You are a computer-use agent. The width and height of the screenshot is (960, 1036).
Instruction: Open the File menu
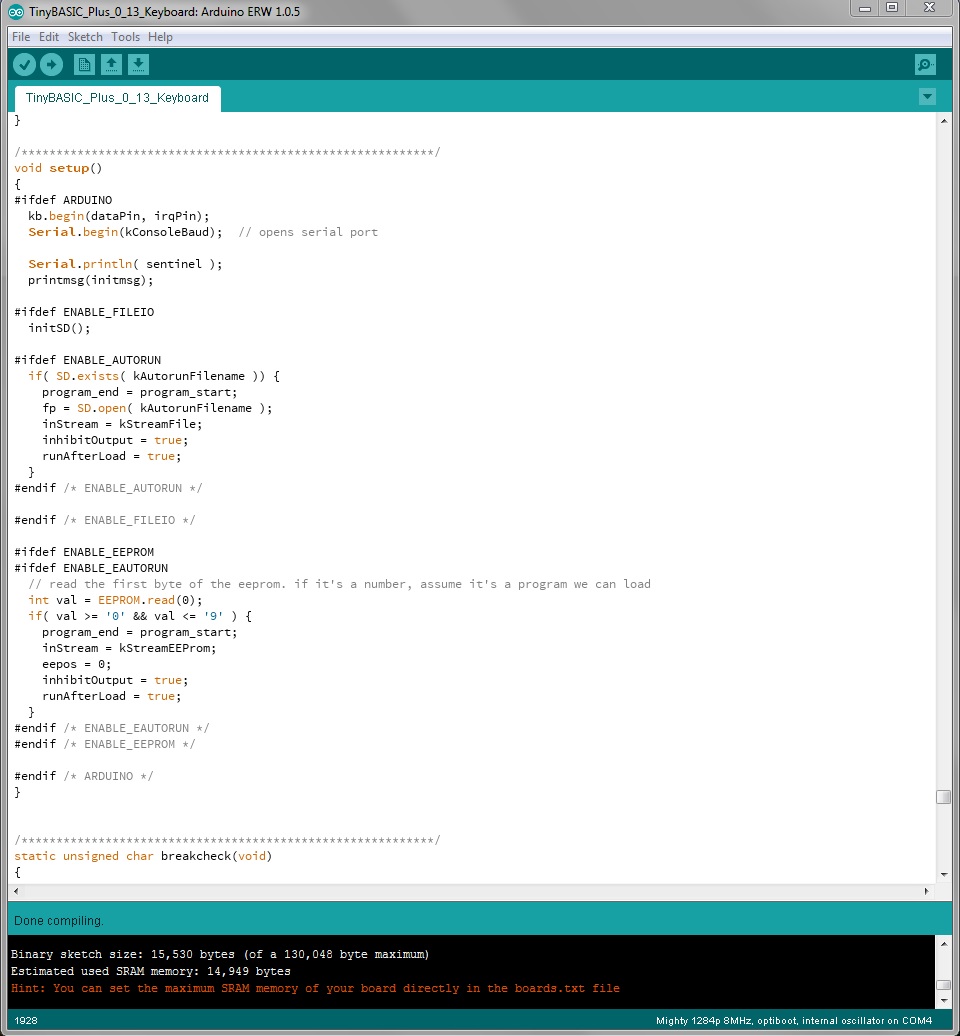click(x=19, y=36)
